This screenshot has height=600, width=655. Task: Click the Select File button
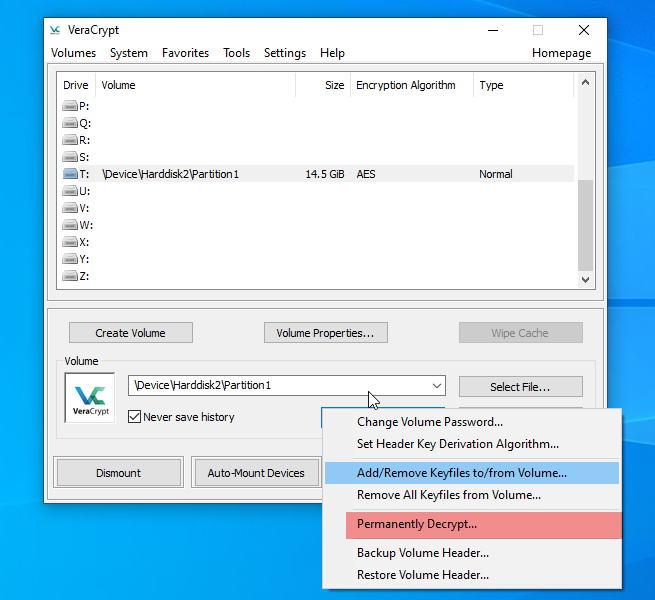pyautogui.click(x=520, y=386)
